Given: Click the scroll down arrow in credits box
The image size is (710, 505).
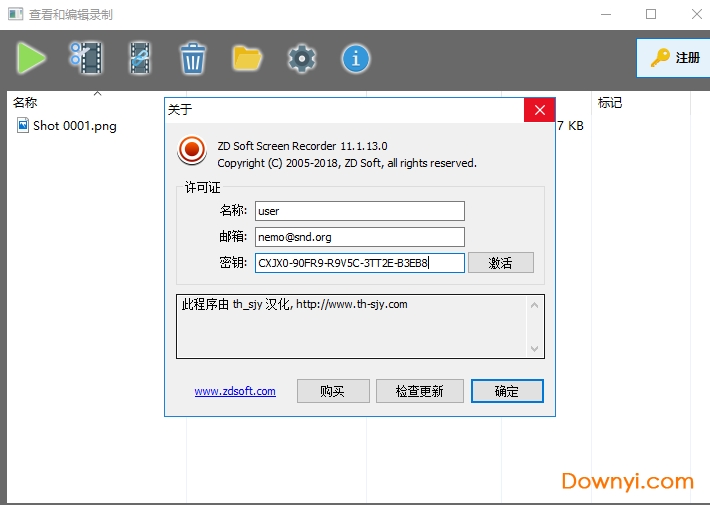Looking at the screenshot, I should [536, 349].
